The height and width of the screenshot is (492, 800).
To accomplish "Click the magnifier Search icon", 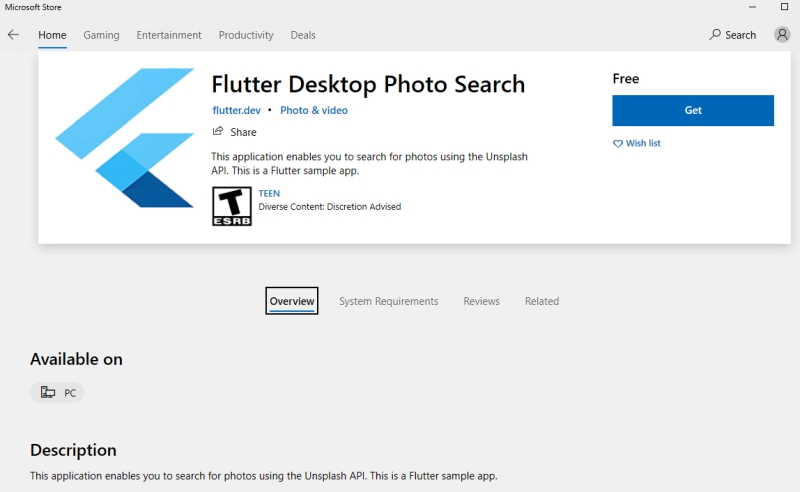I will click(715, 34).
